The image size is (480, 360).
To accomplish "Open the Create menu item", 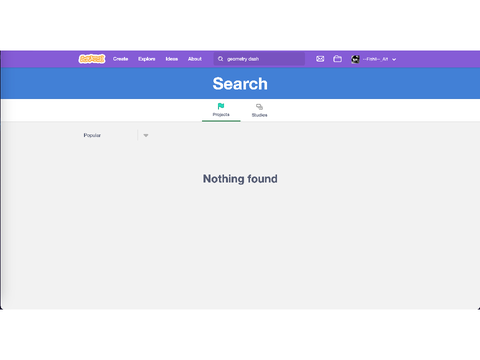I will click(x=120, y=59).
